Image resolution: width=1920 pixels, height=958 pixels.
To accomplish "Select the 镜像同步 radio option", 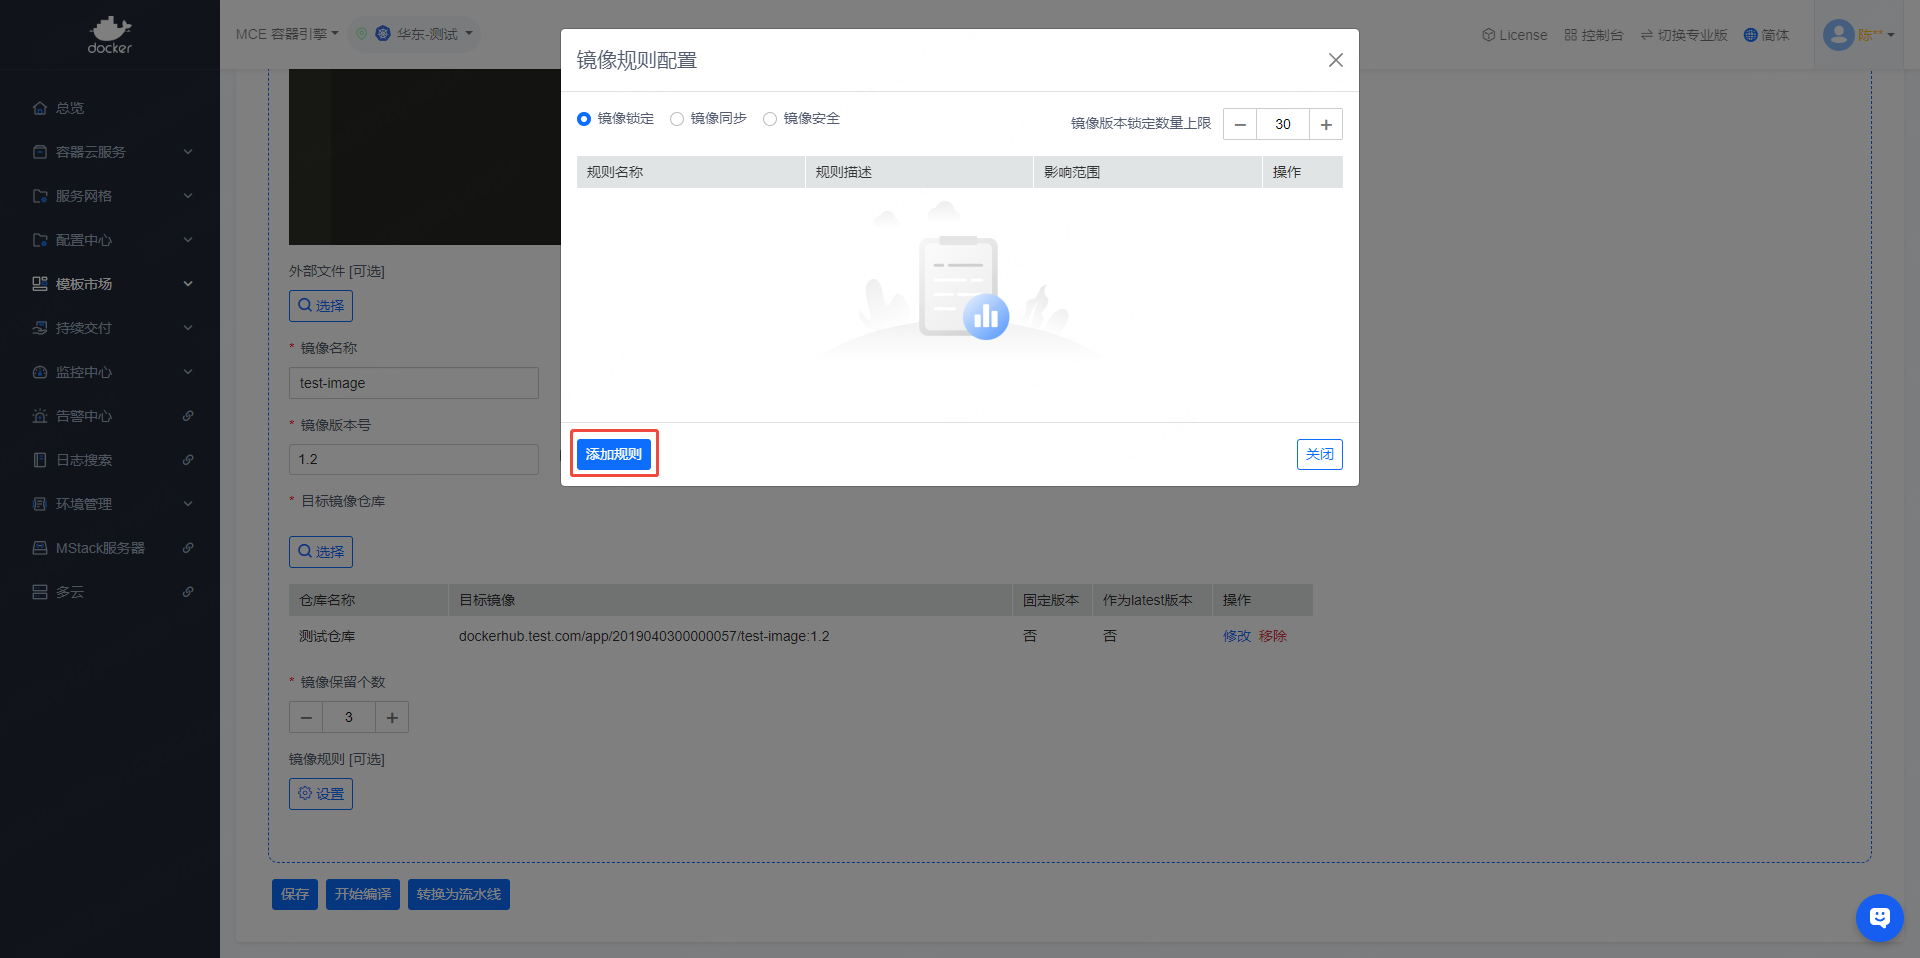I will click(677, 119).
